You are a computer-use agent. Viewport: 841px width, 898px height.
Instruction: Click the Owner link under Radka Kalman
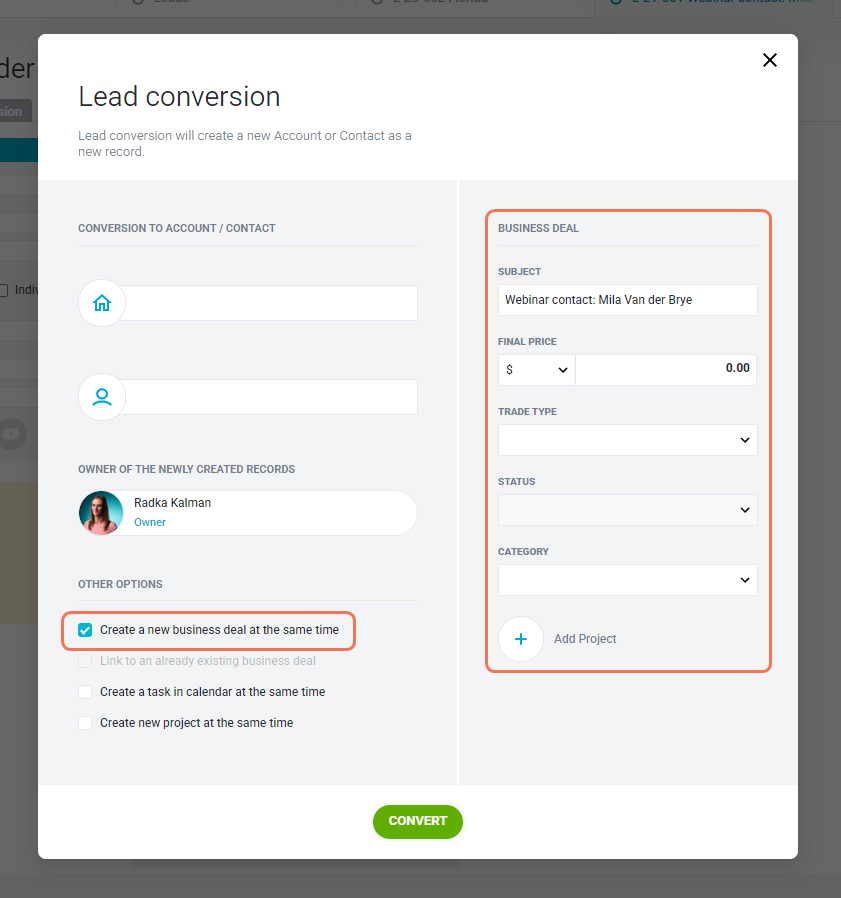(x=150, y=522)
